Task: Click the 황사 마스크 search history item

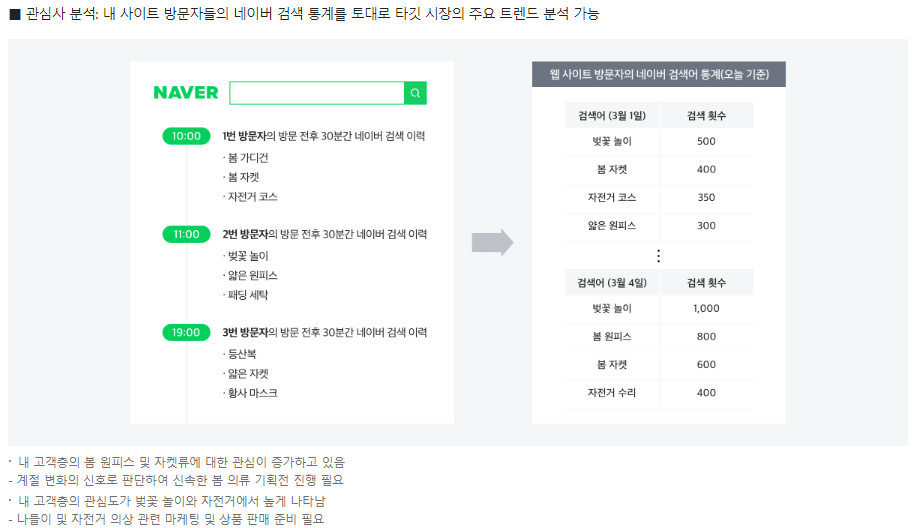Action: click(x=250, y=393)
